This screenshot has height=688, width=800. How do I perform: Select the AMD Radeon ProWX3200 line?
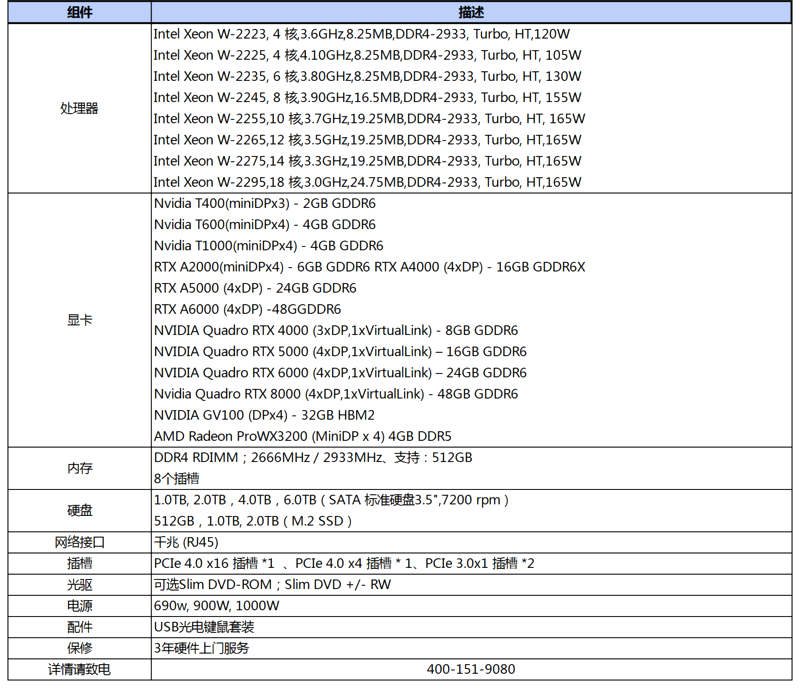click(303, 436)
